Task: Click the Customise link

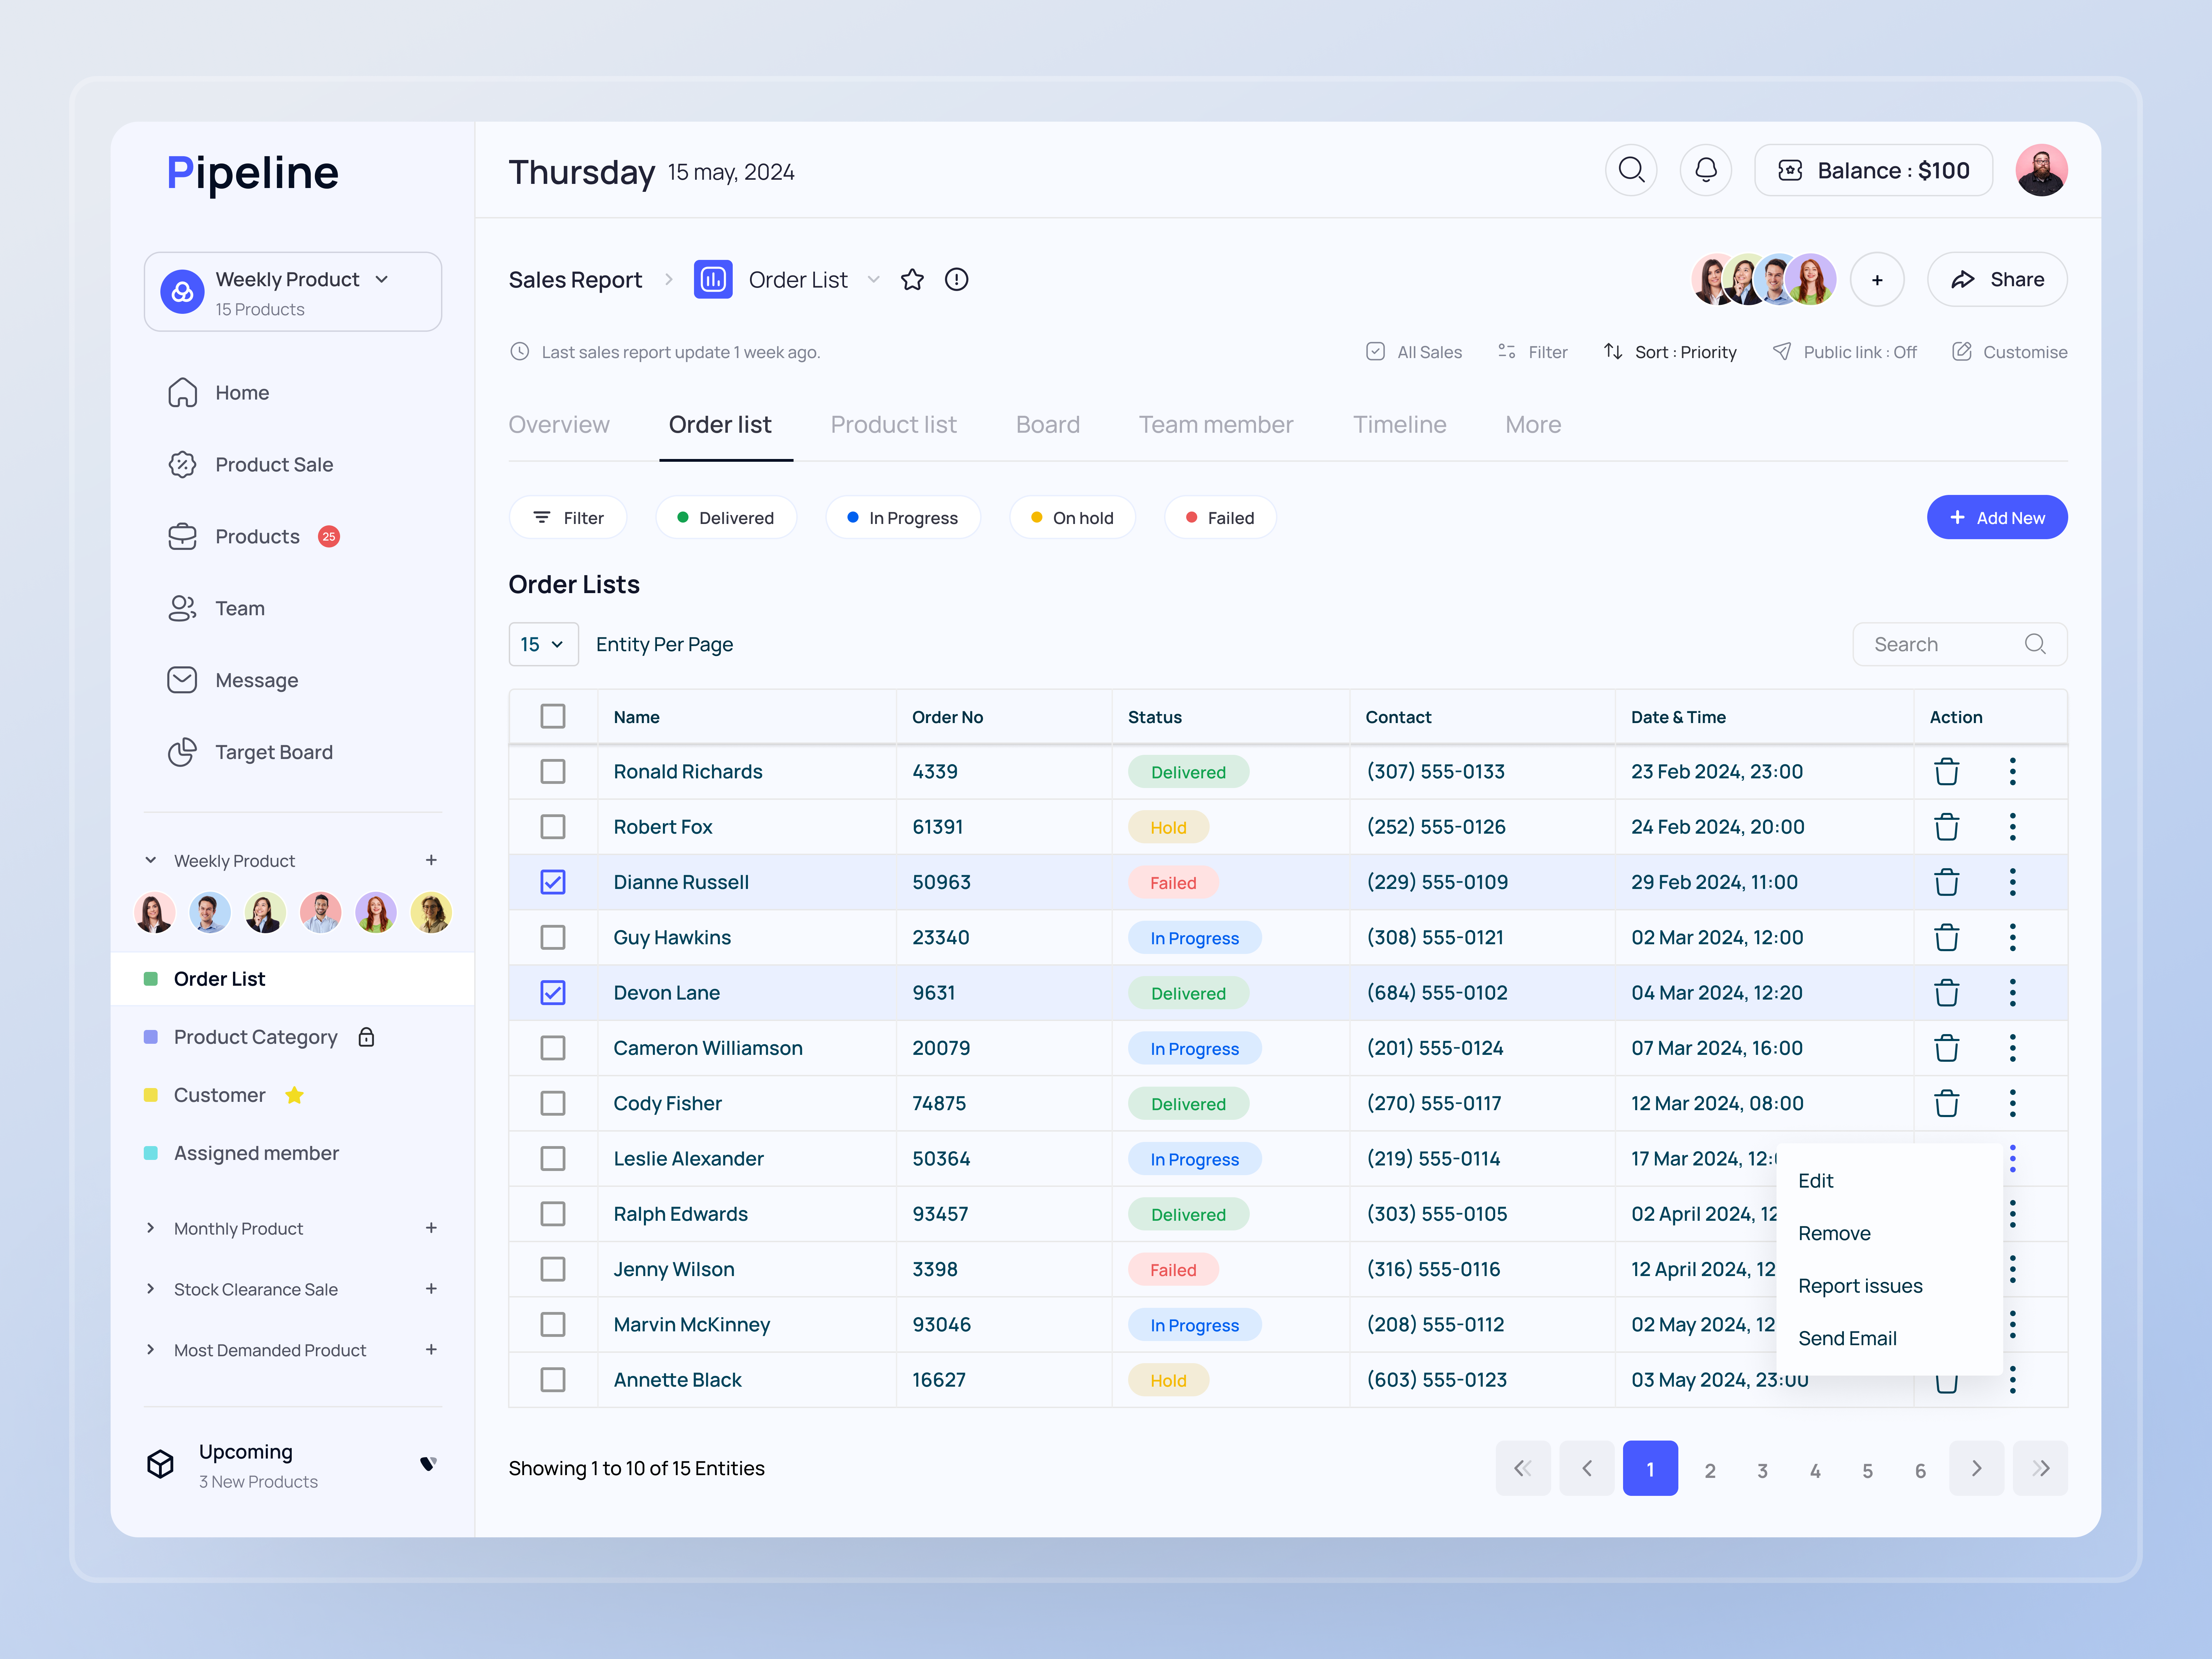Action: [2010, 352]
